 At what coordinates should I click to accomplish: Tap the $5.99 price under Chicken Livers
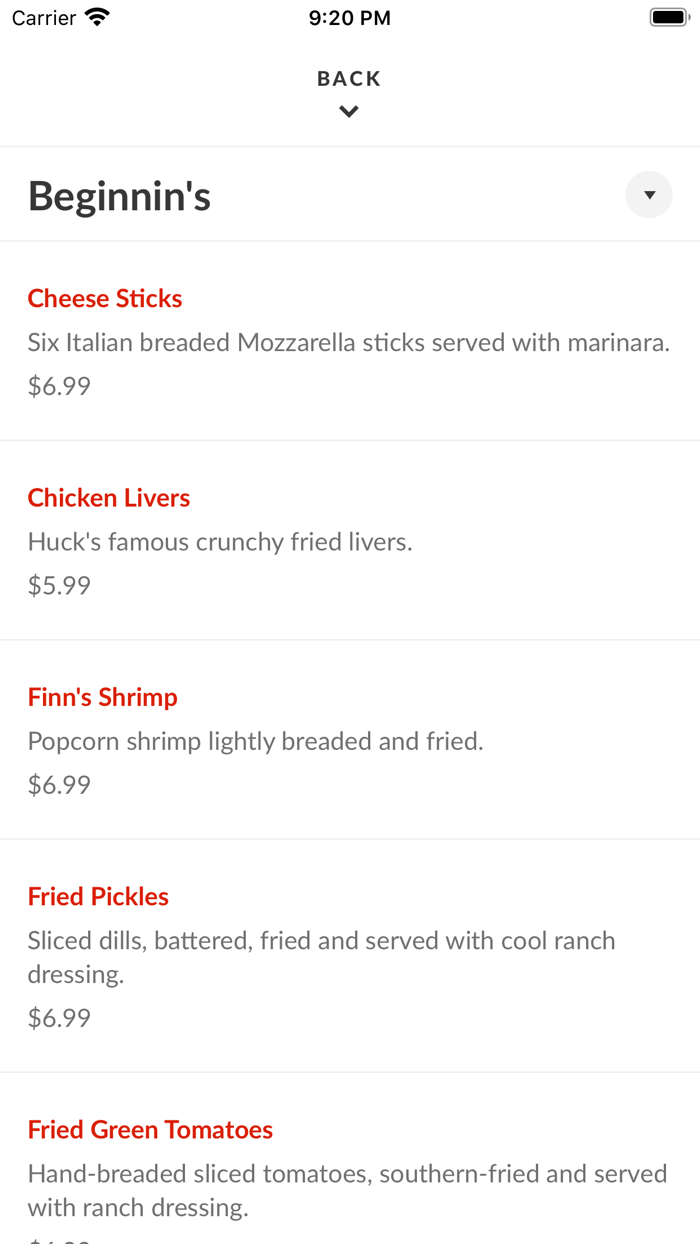pyautogui.click(x=59, y=585)
